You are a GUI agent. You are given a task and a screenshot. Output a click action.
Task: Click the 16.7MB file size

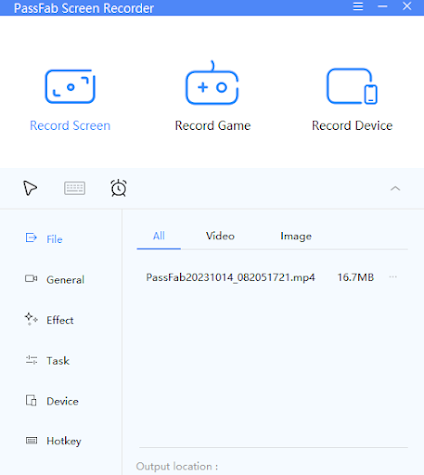(x=356, y=277)
